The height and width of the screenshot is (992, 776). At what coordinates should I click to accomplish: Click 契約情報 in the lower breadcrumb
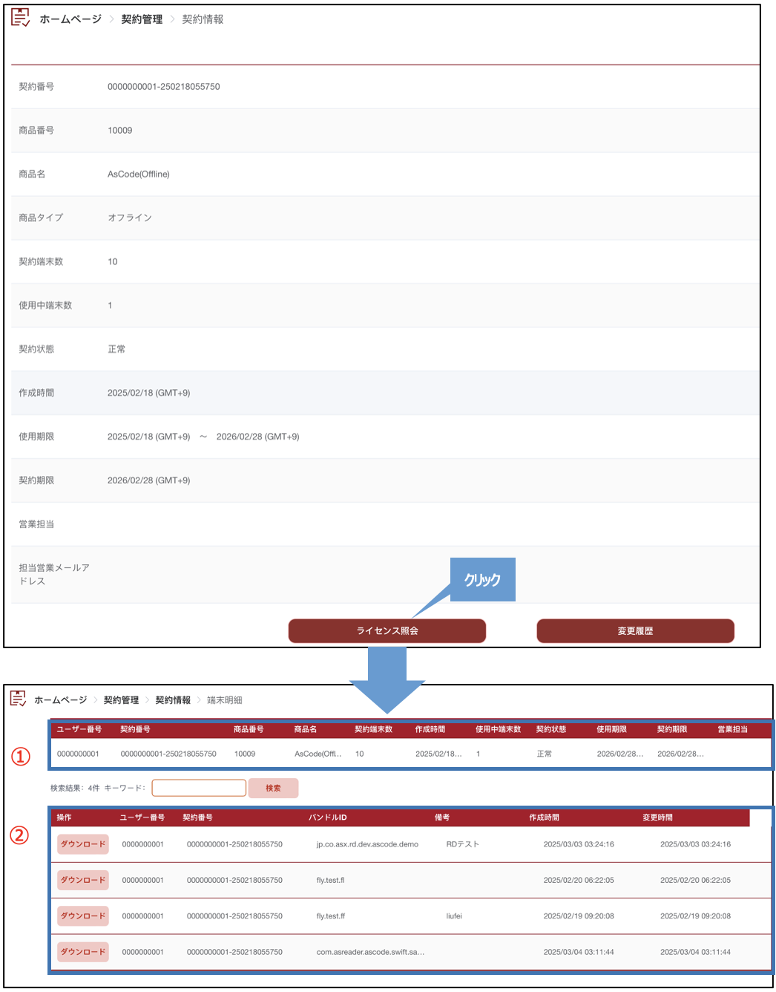(174, 700)
